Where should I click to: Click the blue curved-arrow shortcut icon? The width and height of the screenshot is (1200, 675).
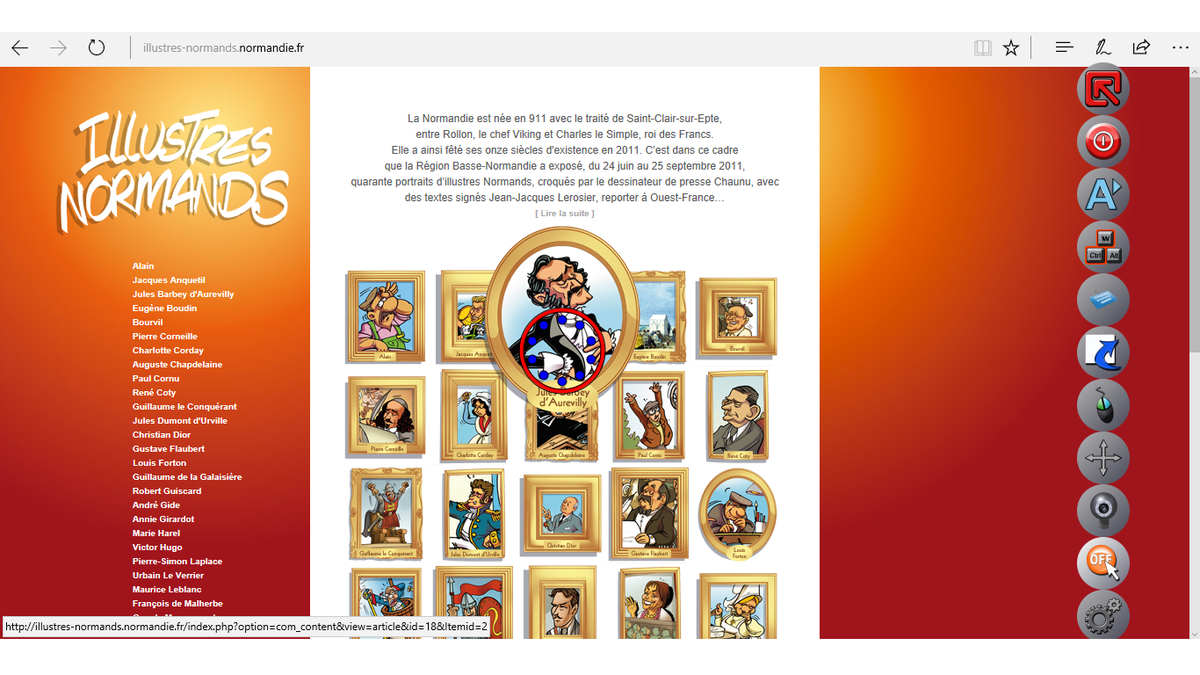(1103, 352)
